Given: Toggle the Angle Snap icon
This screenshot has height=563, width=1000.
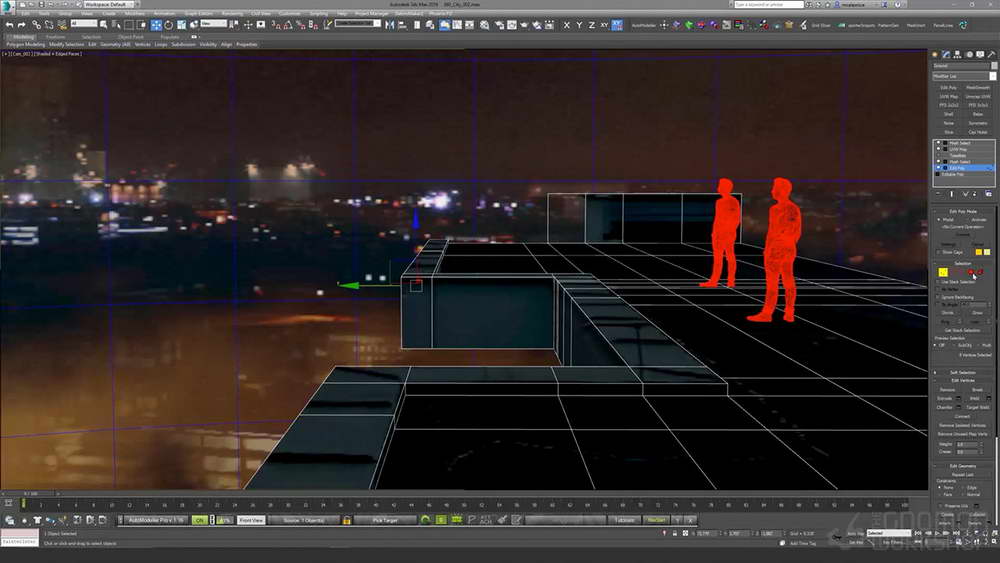Looking at the screenshot, I should pyautogui.click(x=288, y=25).
